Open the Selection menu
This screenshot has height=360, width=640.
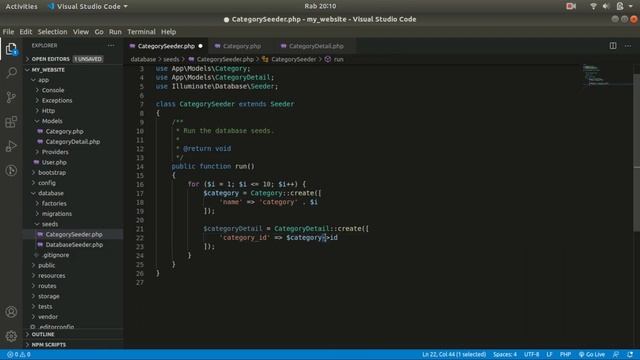(x=52, y=32)
